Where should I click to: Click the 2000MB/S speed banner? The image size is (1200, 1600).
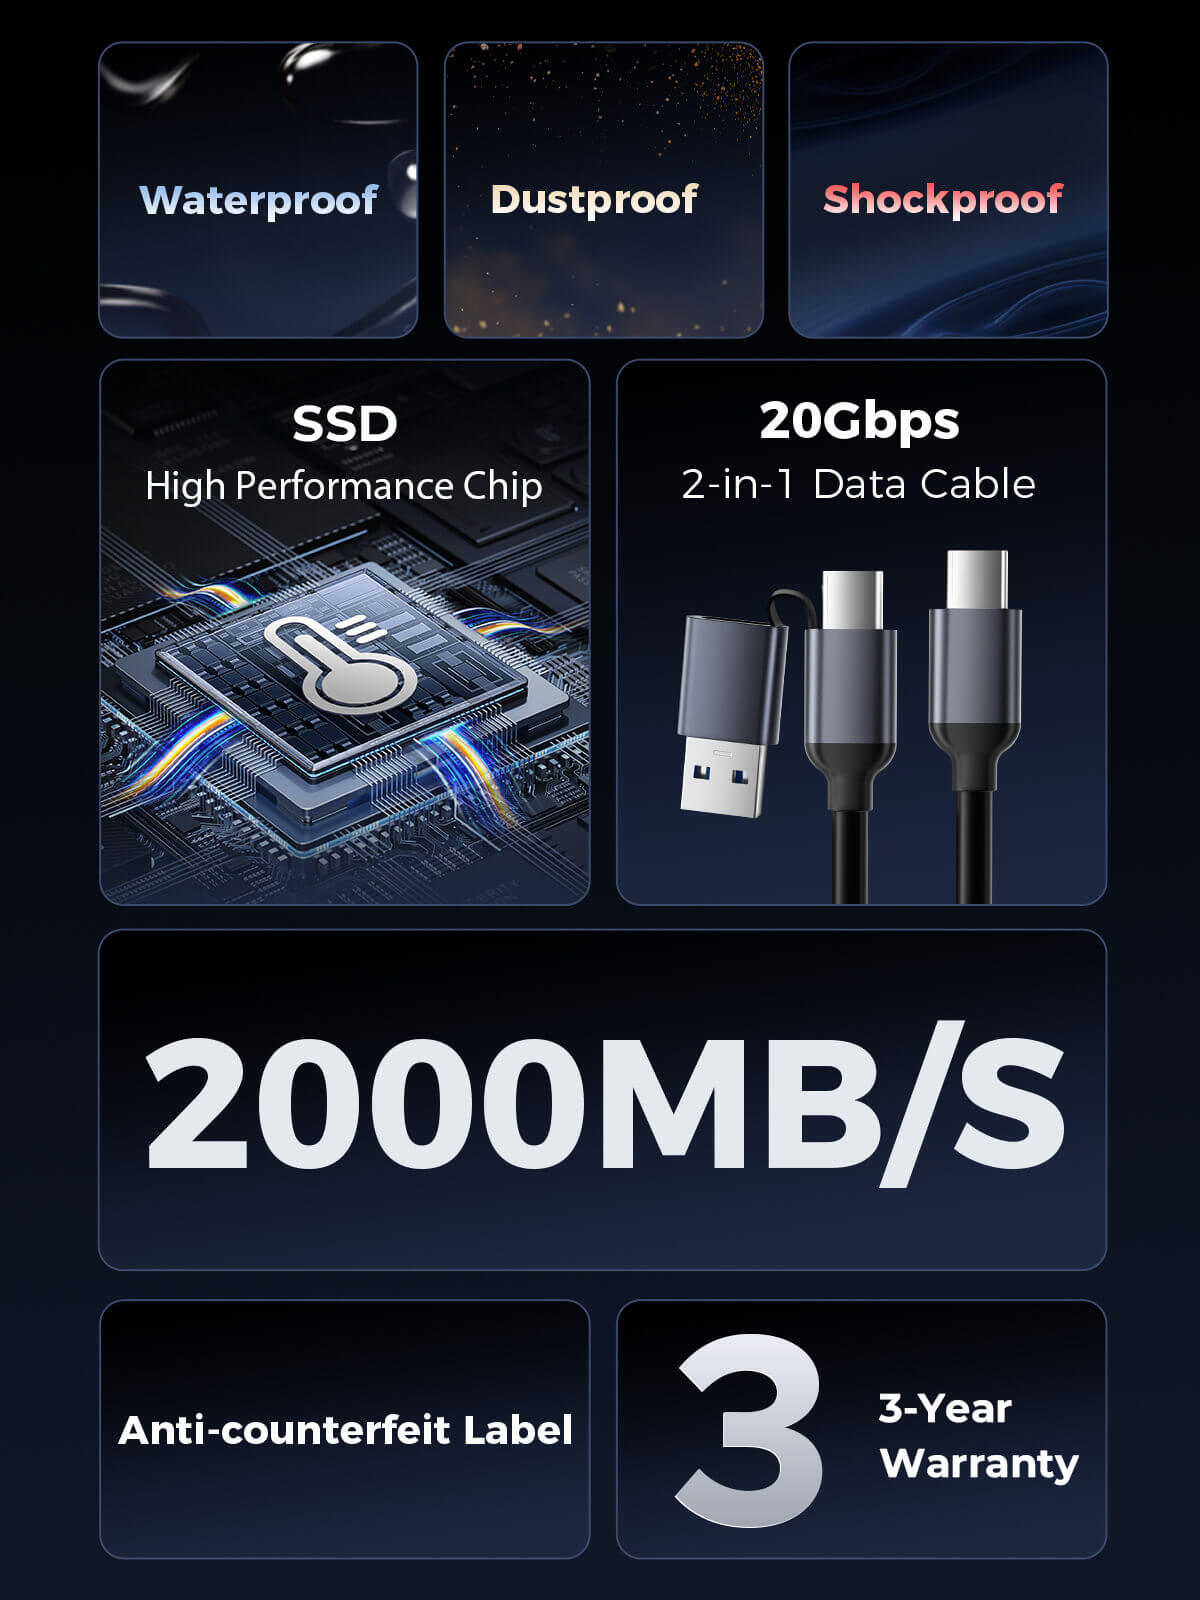(603, 1100)
